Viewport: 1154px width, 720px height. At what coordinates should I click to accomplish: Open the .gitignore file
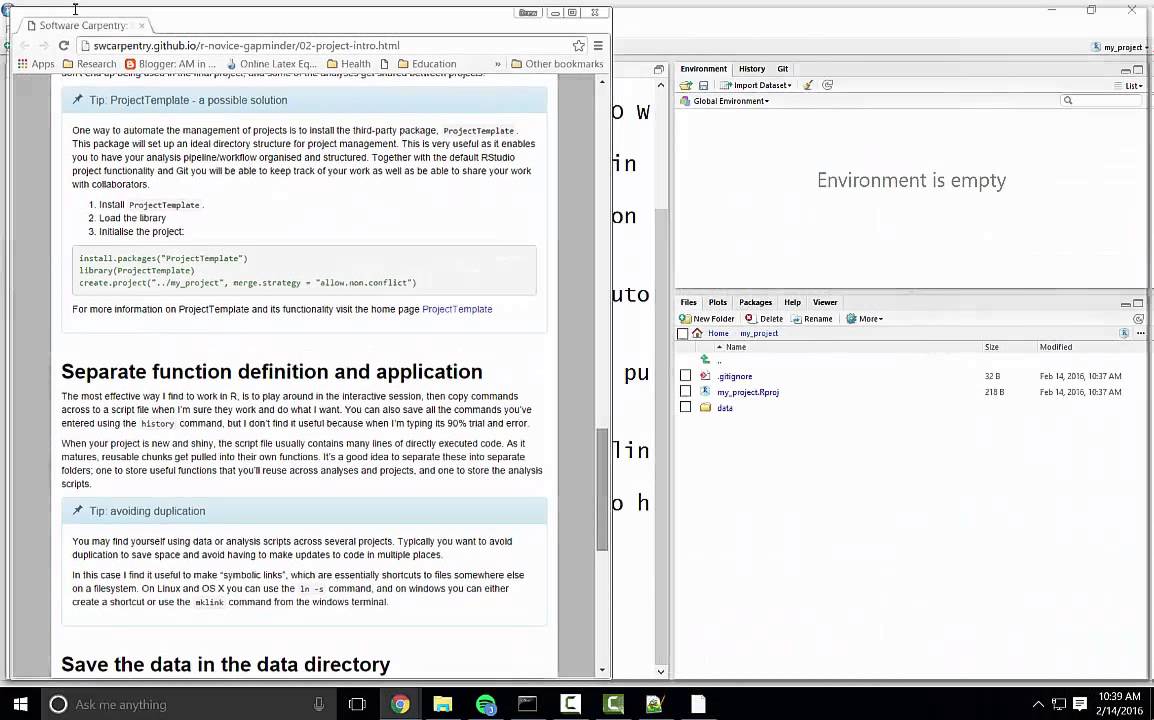click(734, 376)
